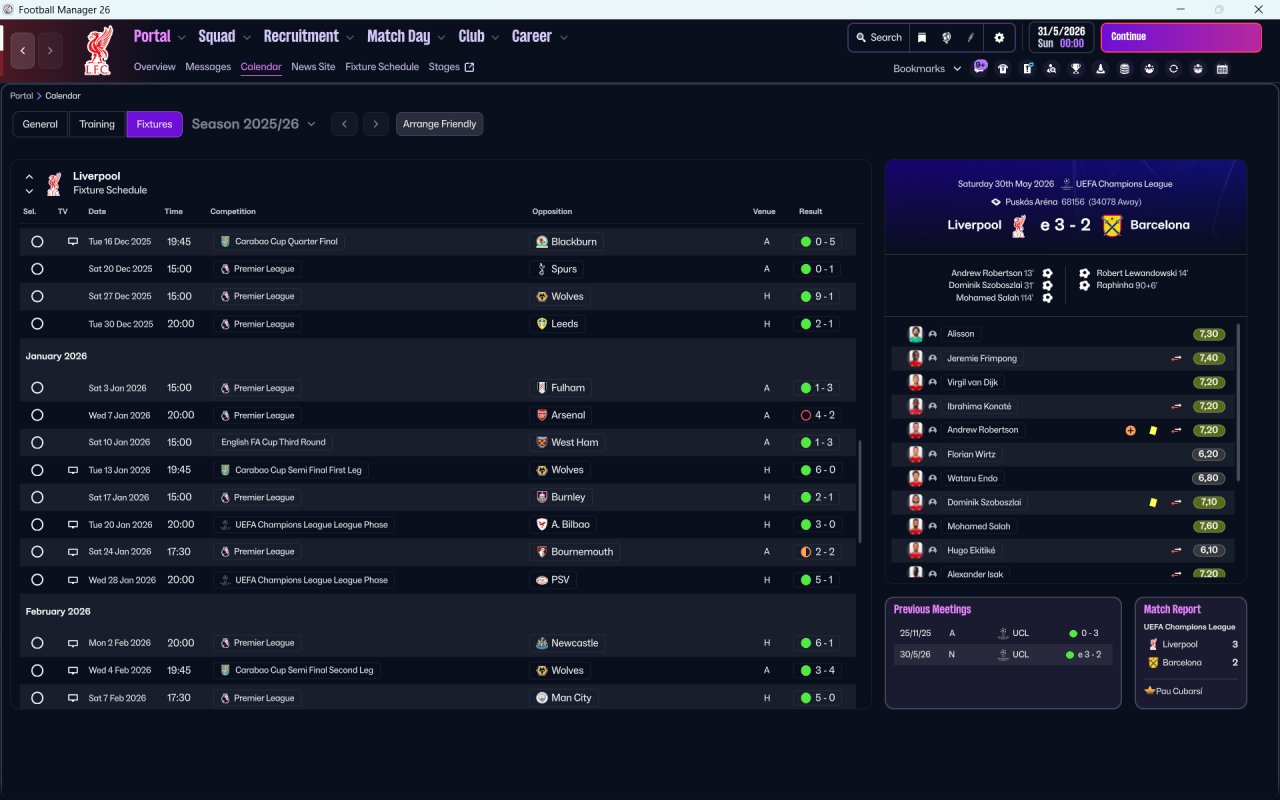Screen dimensions: 1280x800
Task: Go to the next season with right arrow
Action: [375, 124]
